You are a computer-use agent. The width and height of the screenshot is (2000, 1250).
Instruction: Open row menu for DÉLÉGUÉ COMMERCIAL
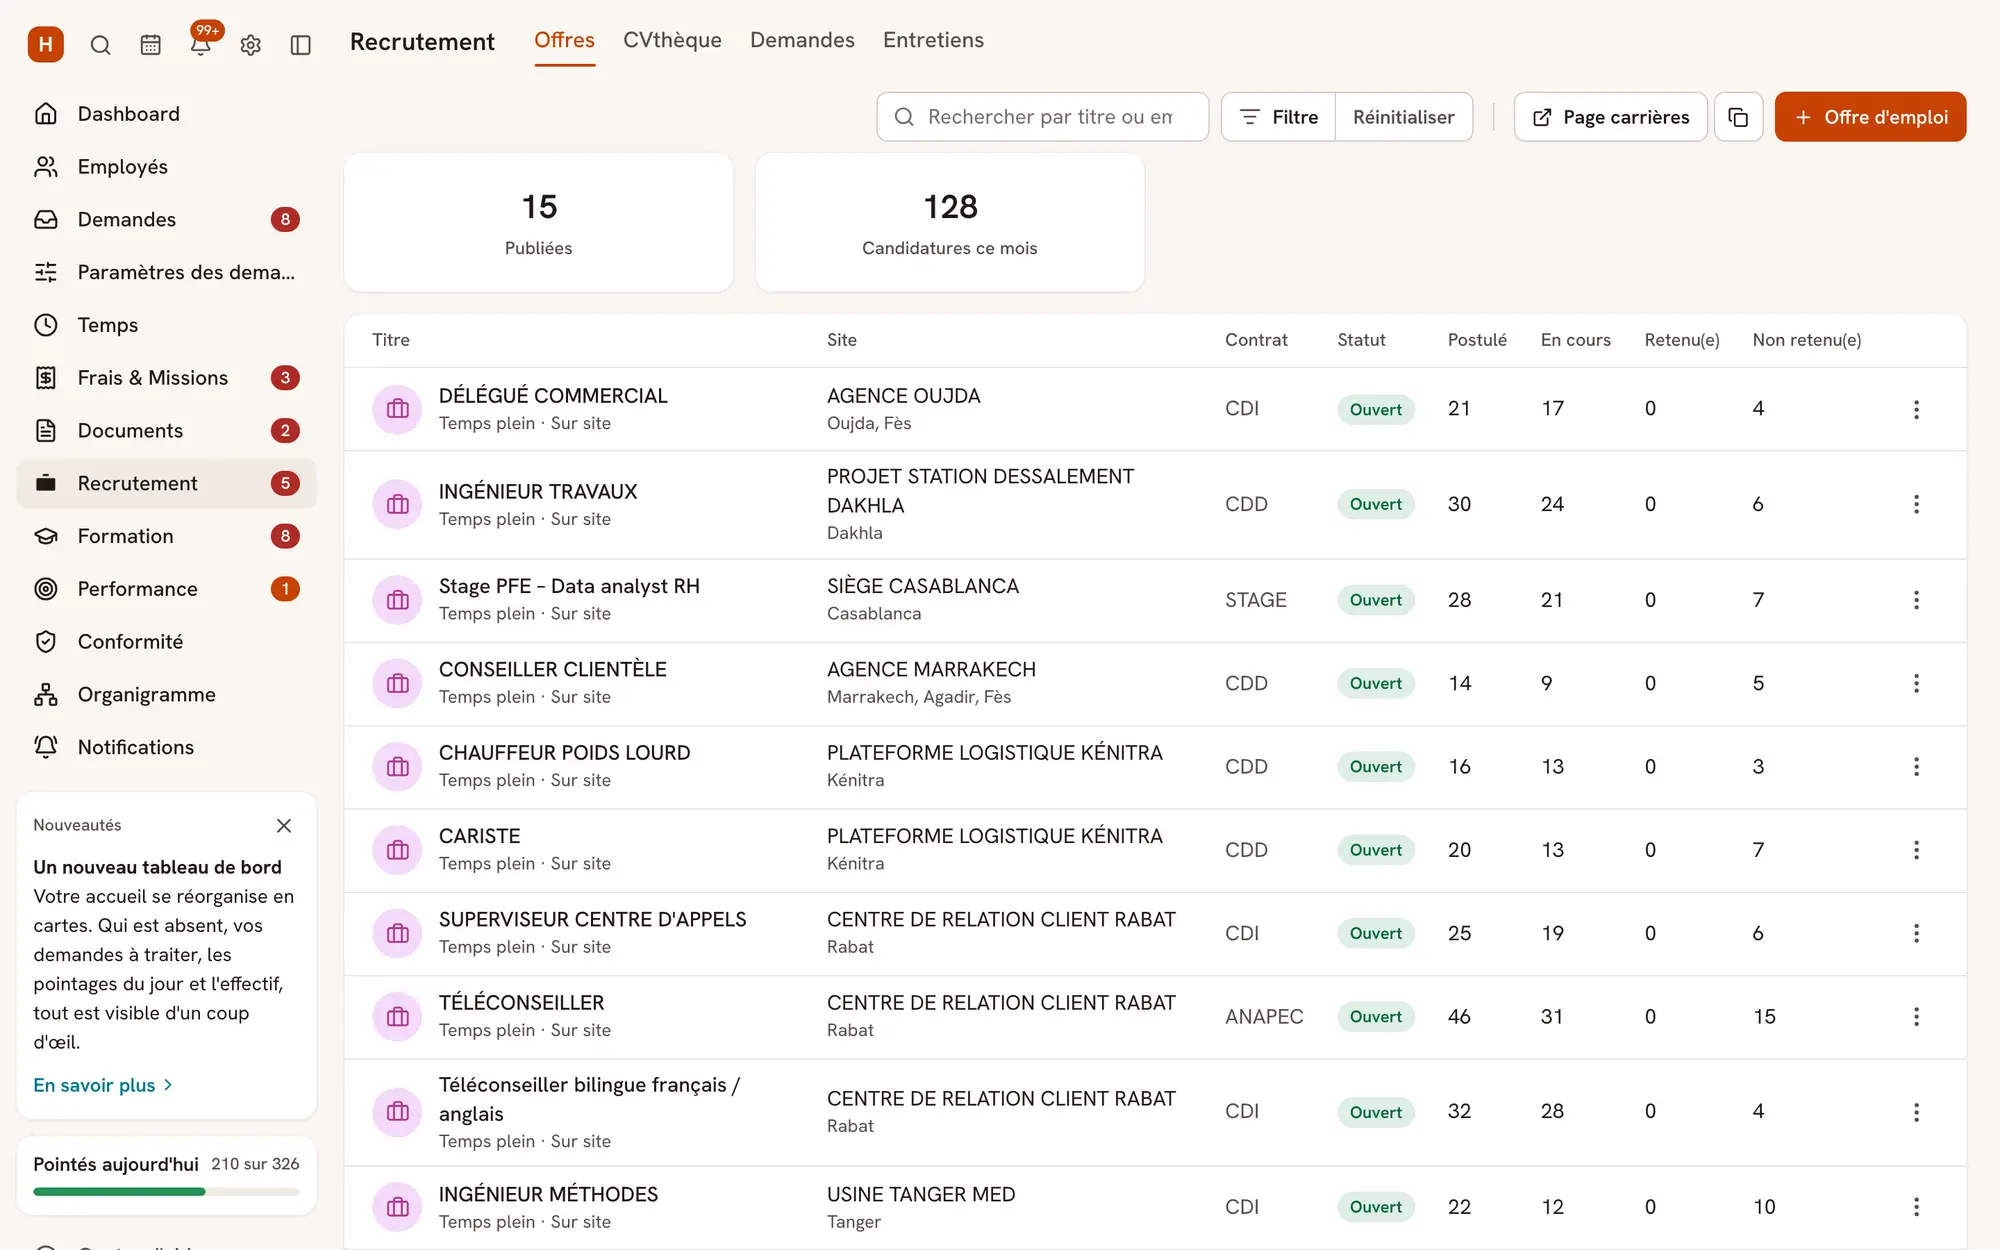(x=1916, y=409)
